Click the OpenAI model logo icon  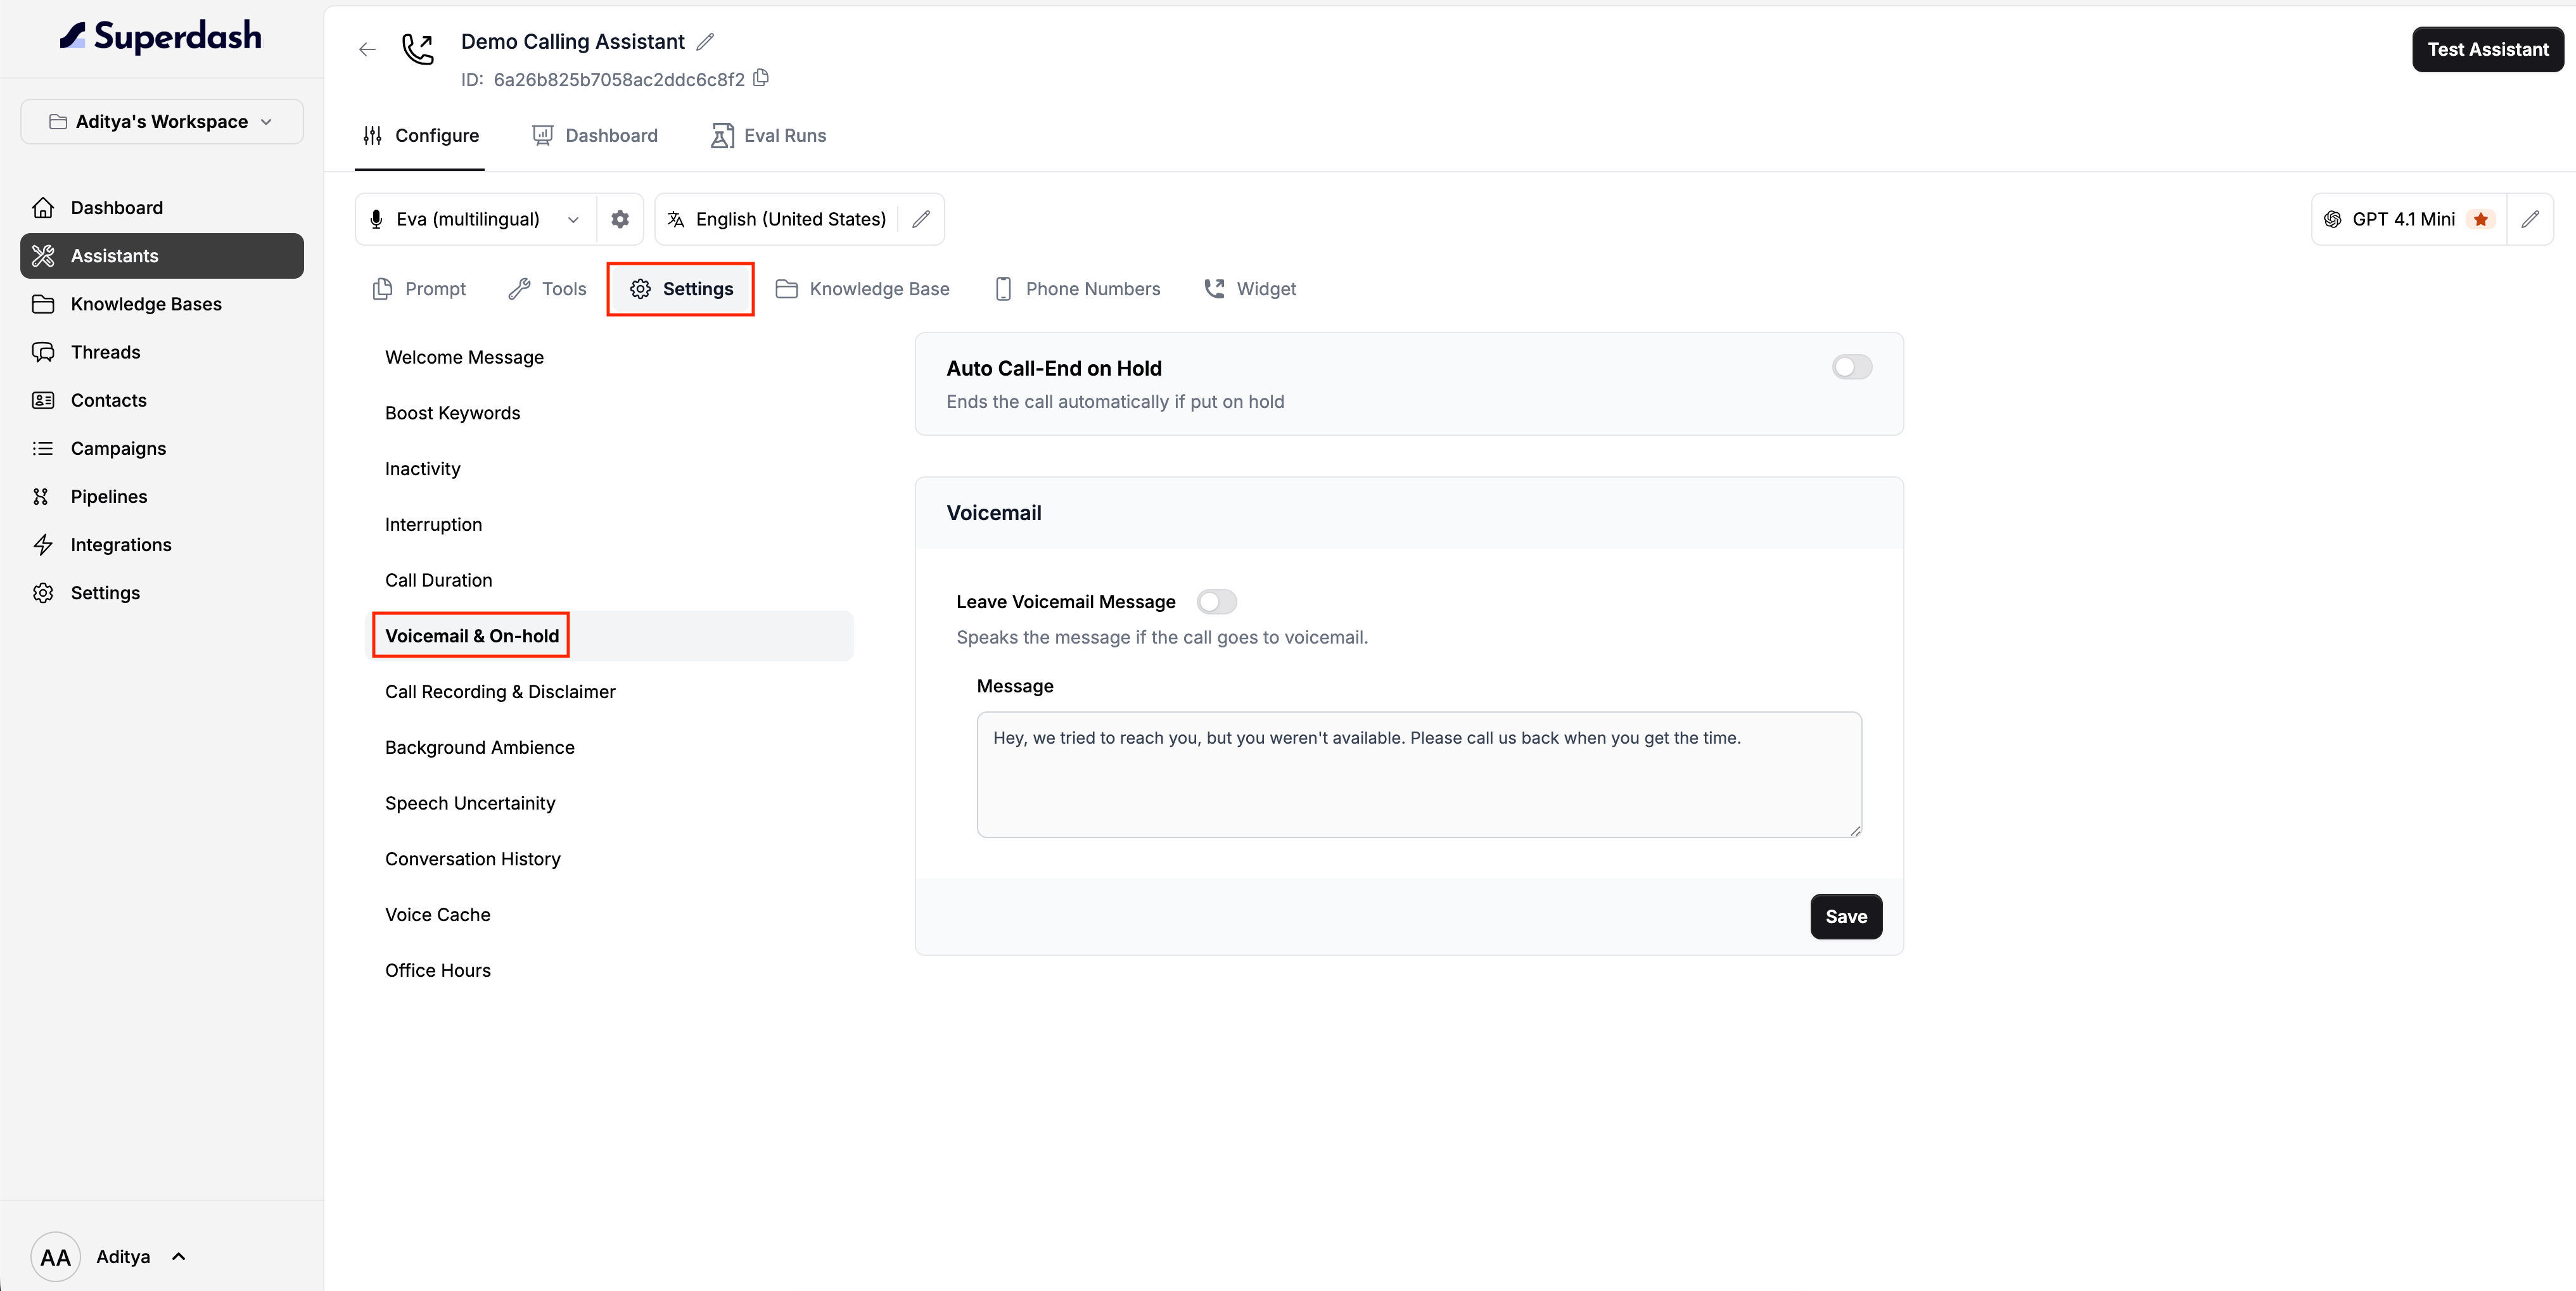tap(2333, 219)
